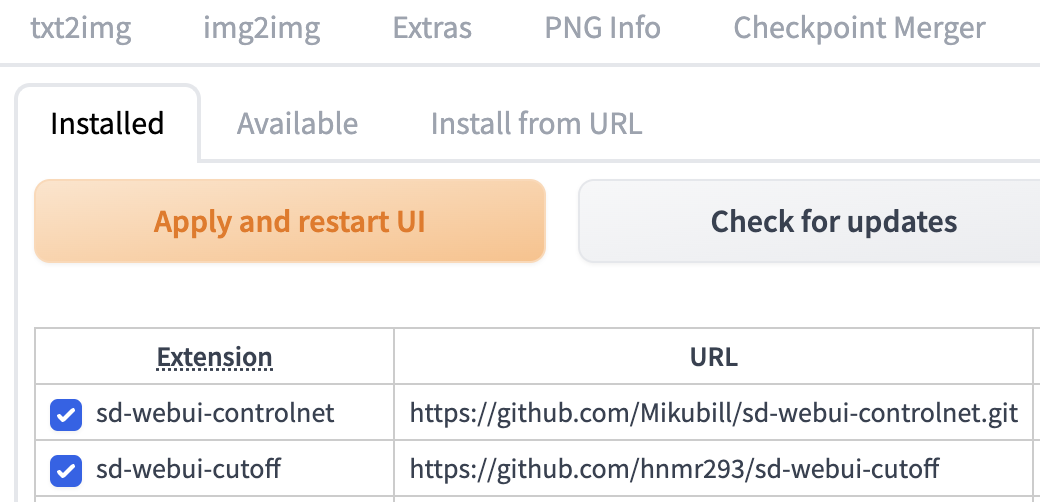
Task: Open the PNG Info tab
Action: point(602,28)
